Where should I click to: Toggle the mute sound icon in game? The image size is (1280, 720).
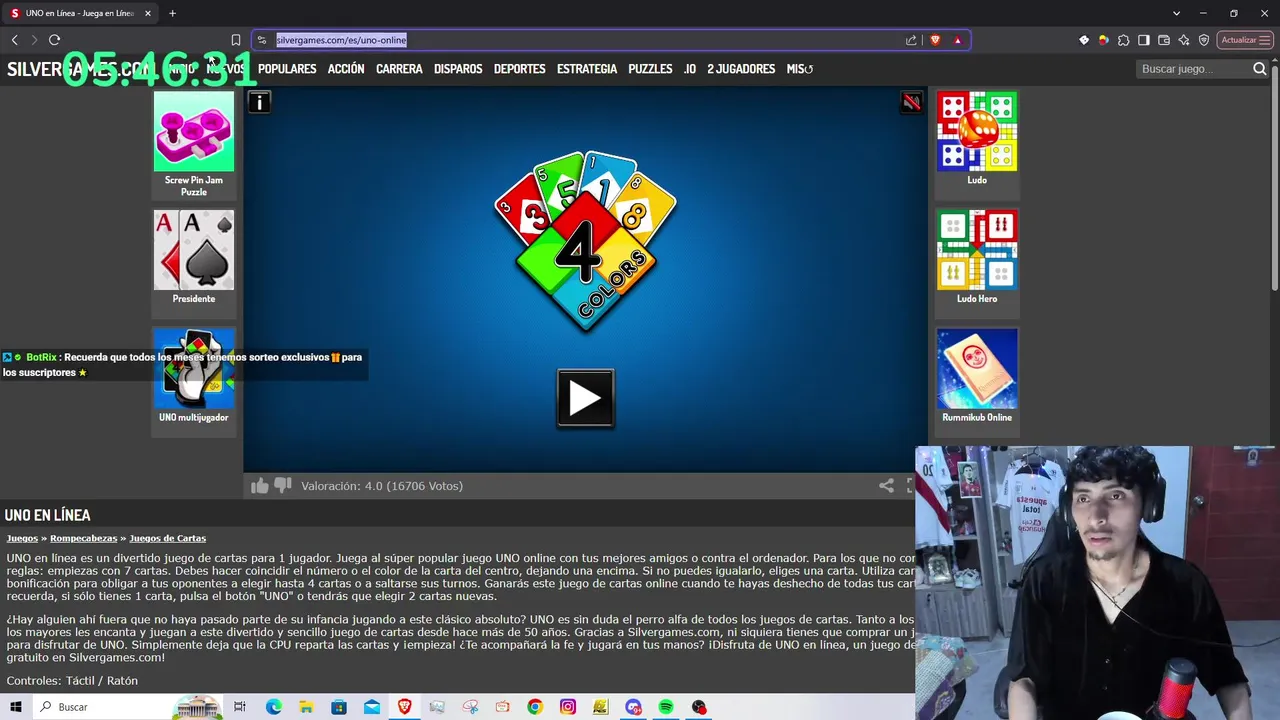[x=911, y=102]
